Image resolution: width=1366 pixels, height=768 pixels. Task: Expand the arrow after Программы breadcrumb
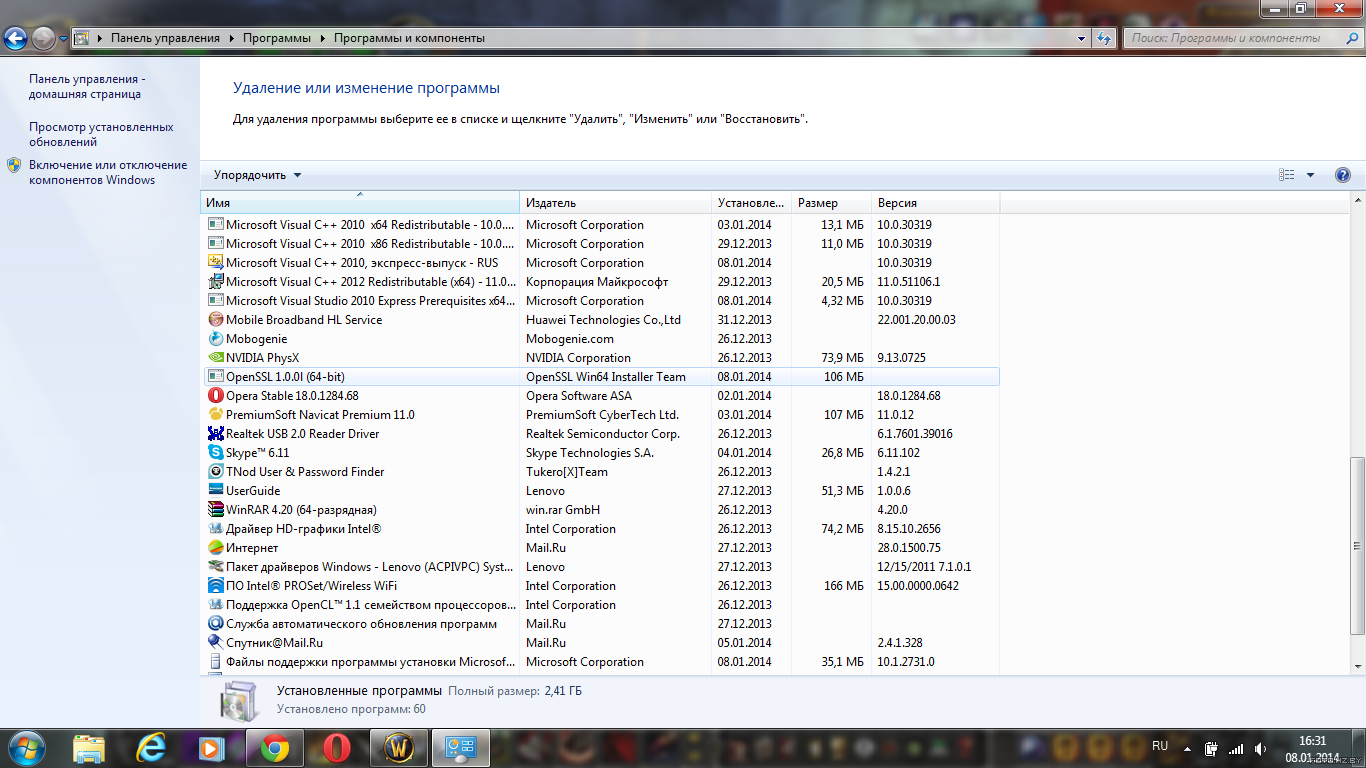point(323,38)
